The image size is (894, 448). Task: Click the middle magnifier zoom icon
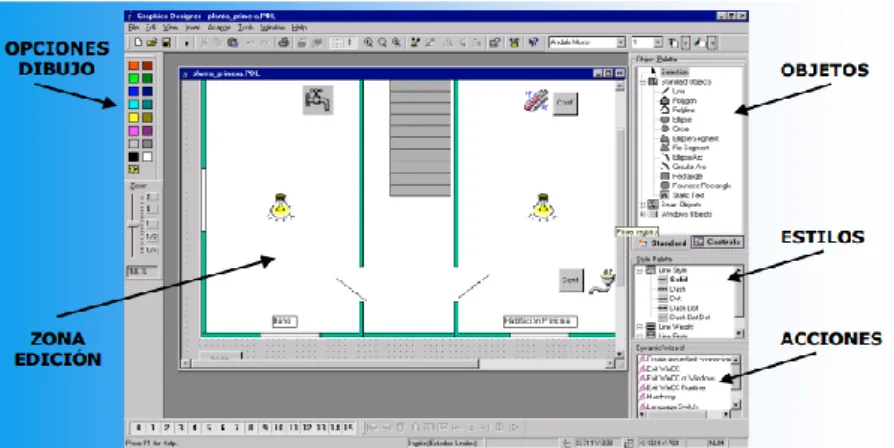tap(382, 43)
